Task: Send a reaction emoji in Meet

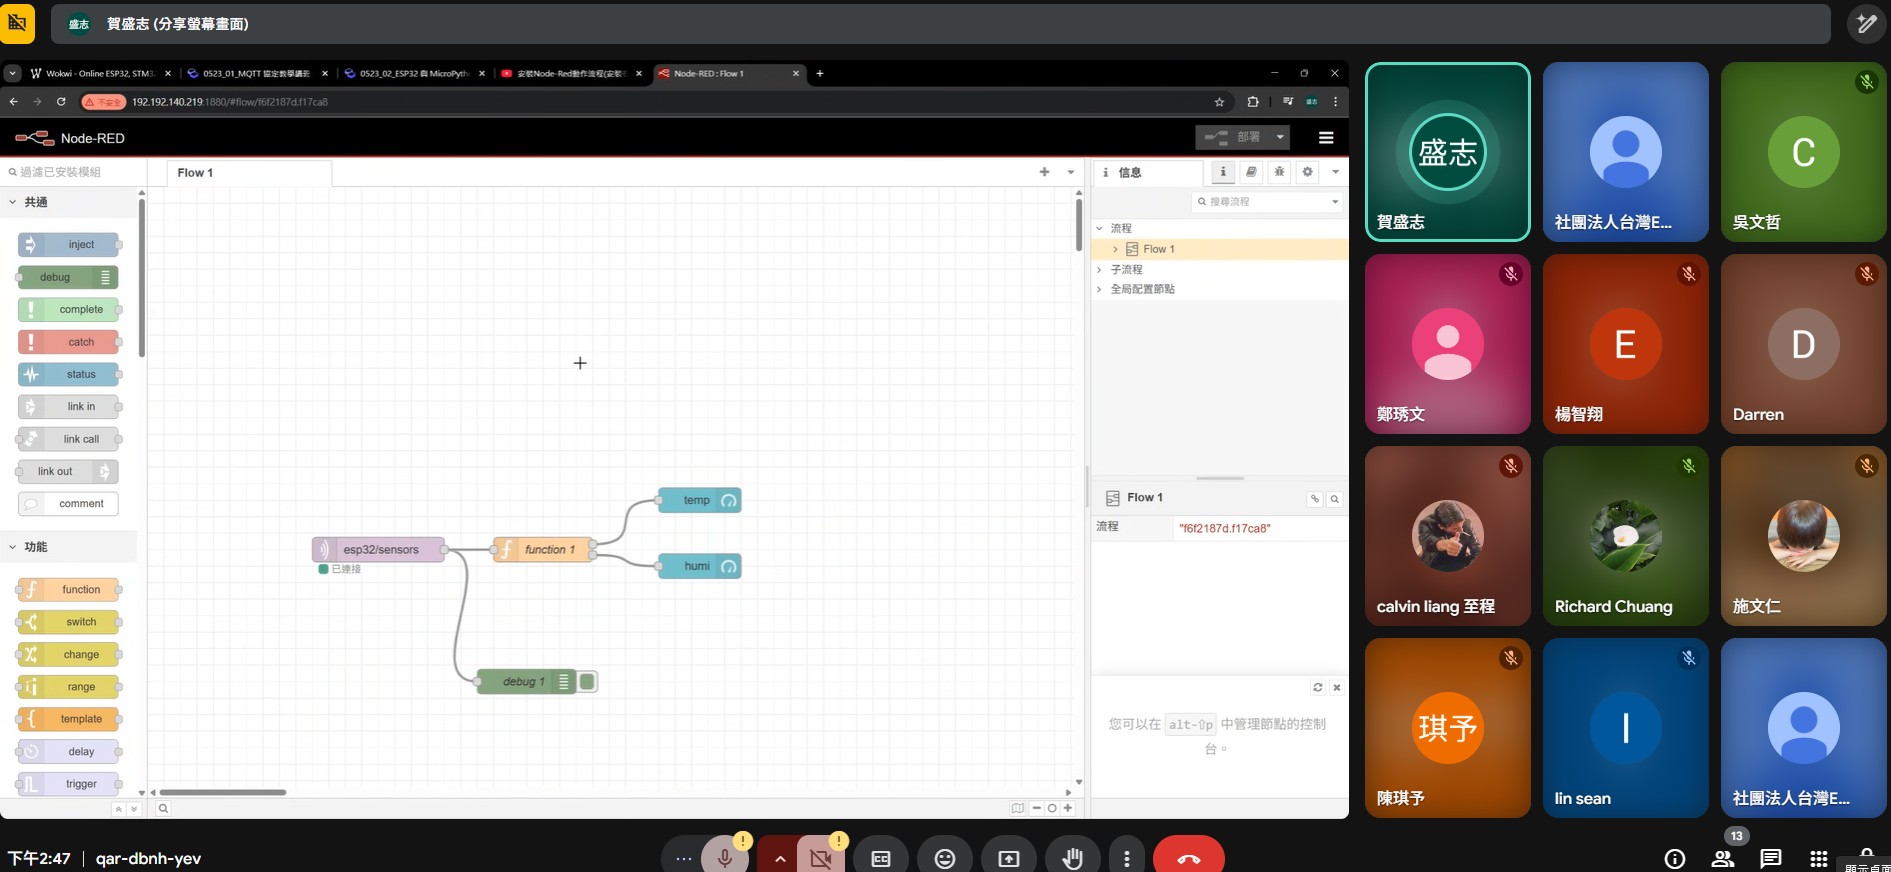Action: point(945,858)
